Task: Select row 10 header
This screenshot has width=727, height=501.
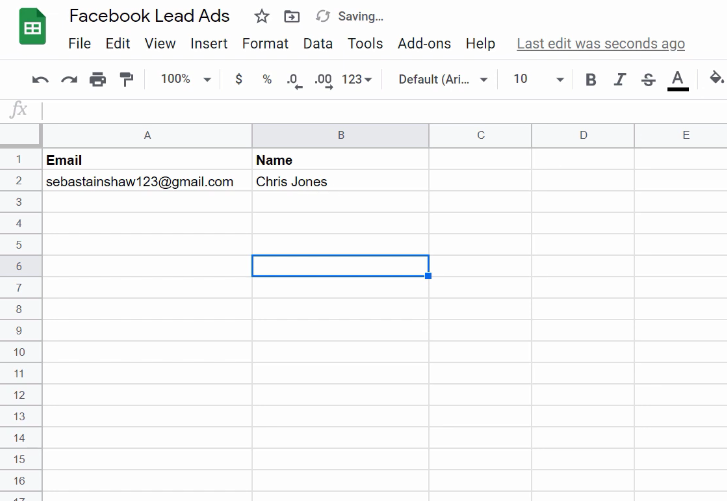Action: [x=20, y=352]
